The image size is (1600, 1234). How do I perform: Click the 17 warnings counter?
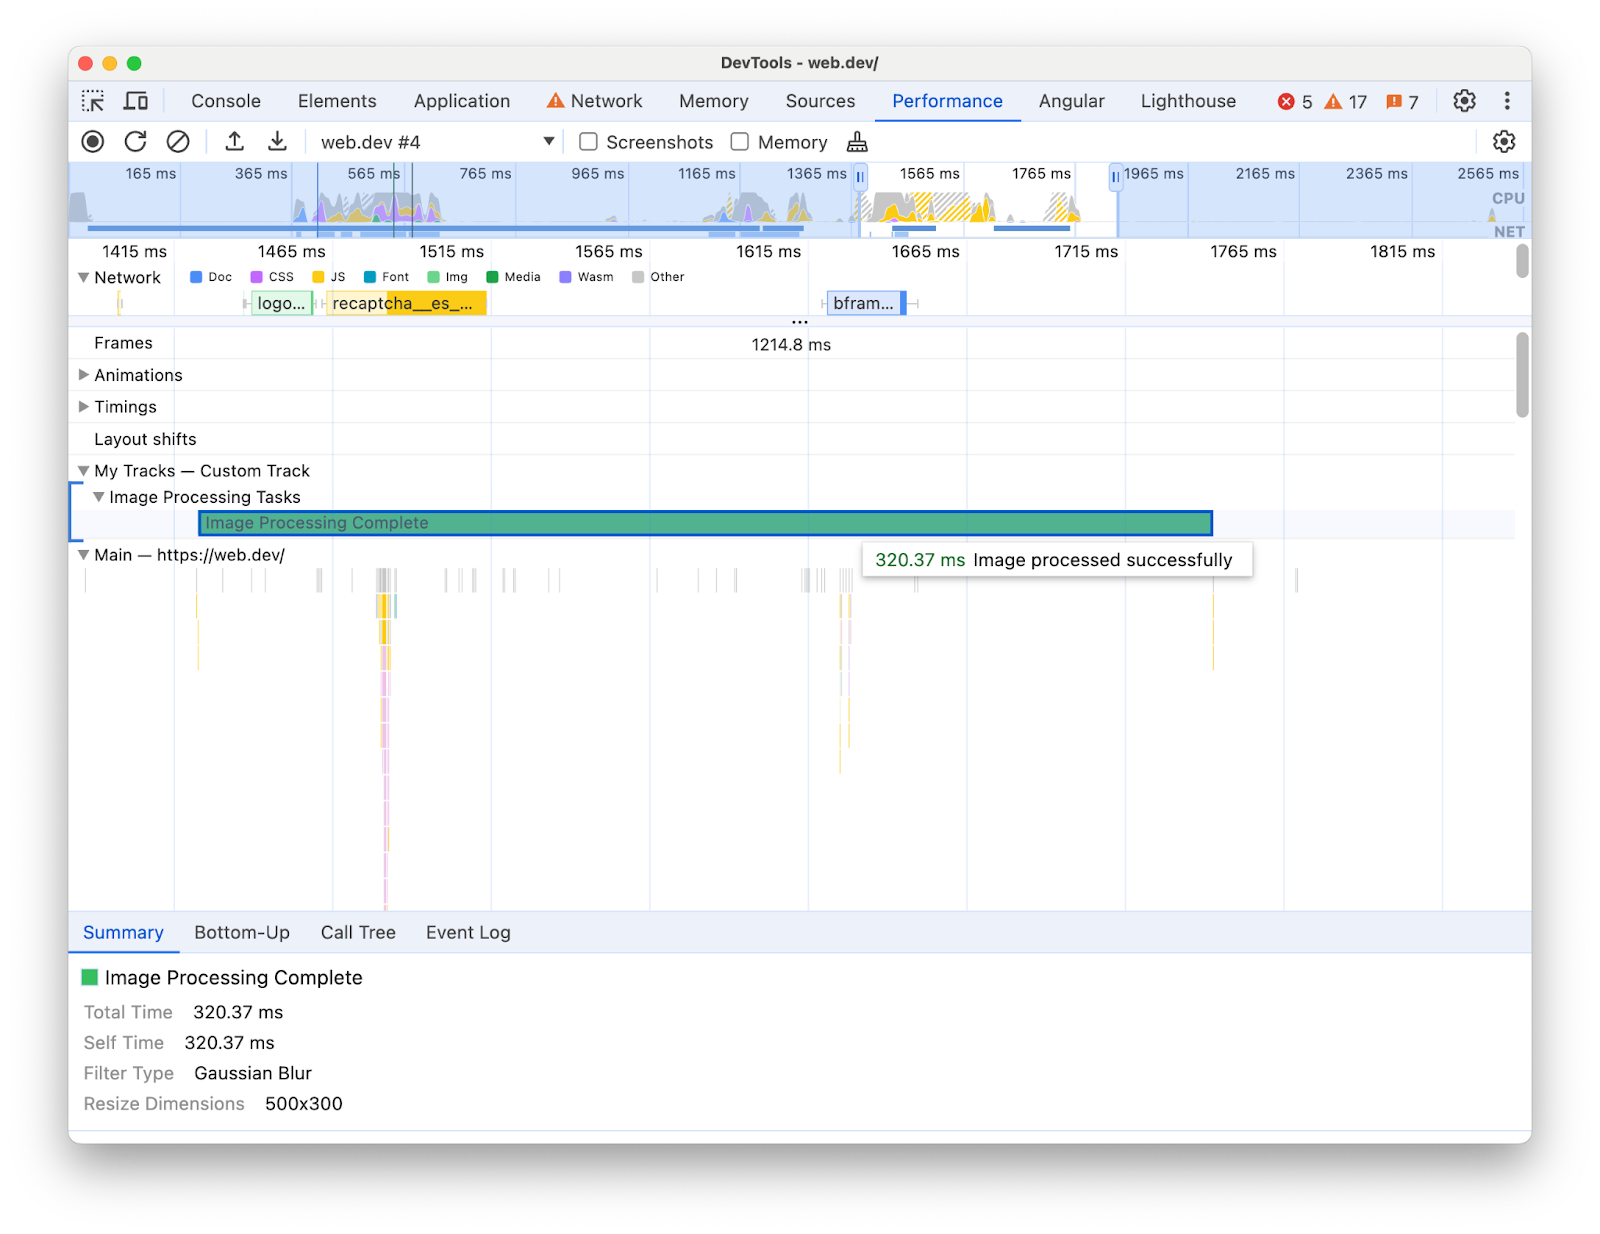1345,101
